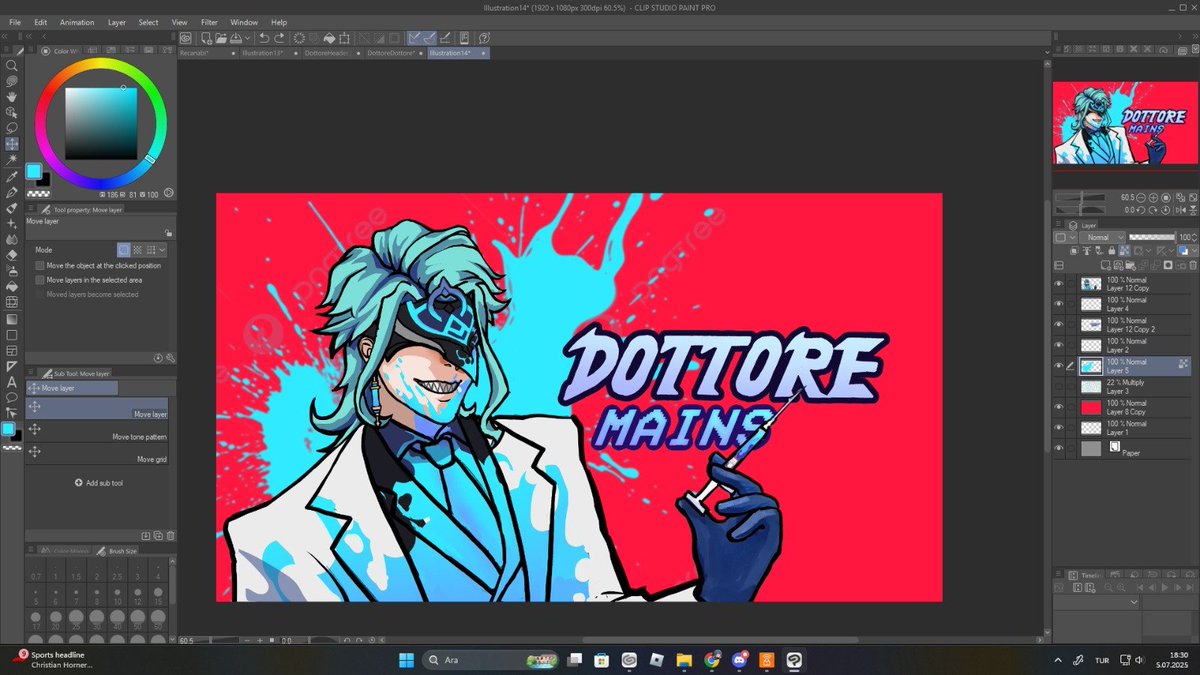This screenshot has width=1200, height=675.
Task: Select the Operation object tool
Action: 12,113
